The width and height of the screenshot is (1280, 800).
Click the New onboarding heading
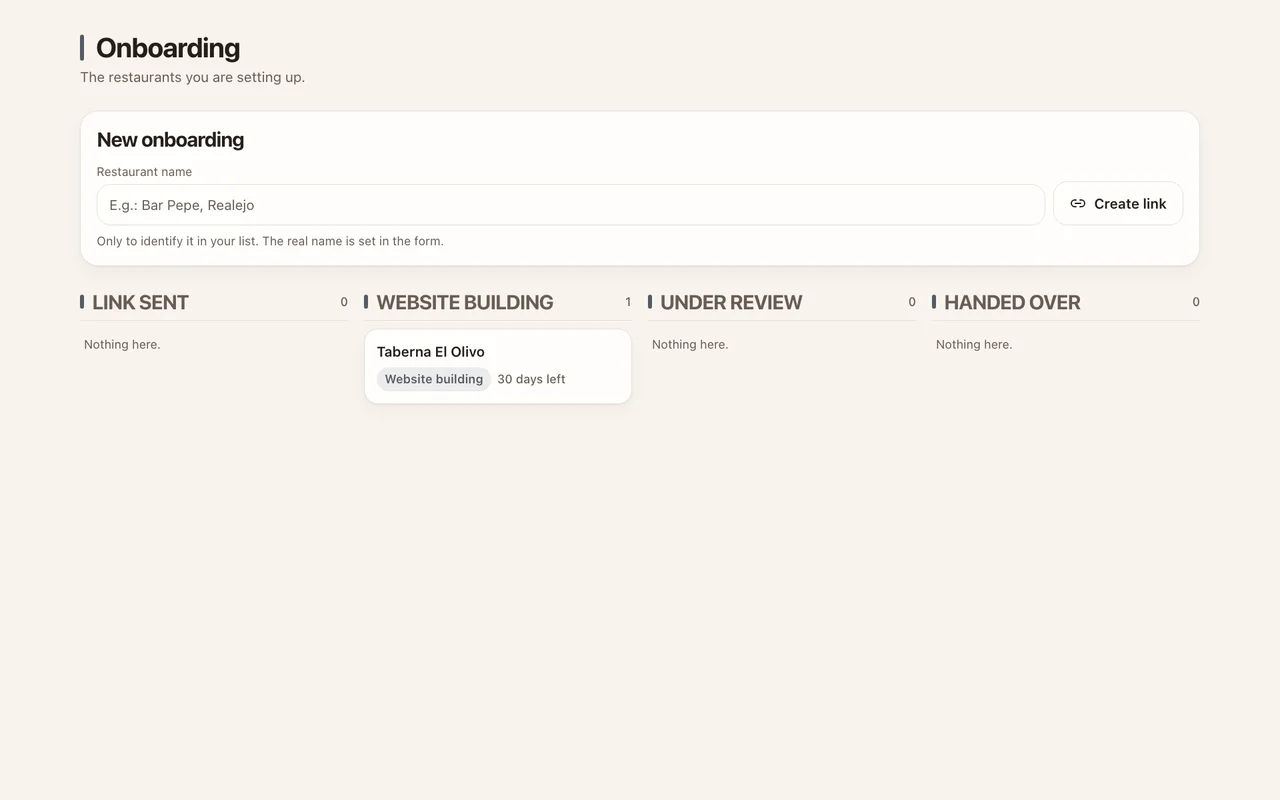tap(170, 140)
